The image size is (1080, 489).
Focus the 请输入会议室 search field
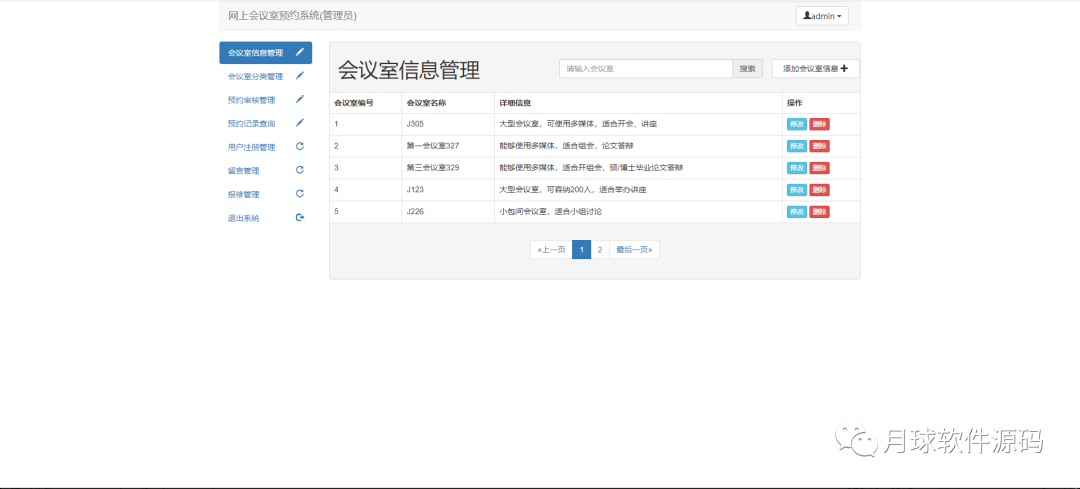(645, 69)
